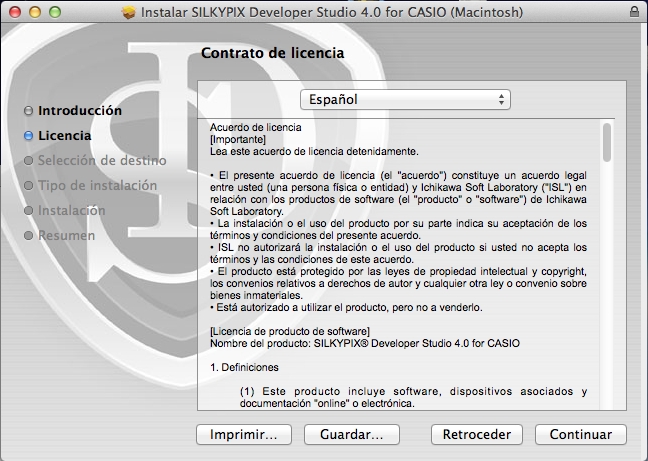This screenshot has height=461, width=648.
Task: Go back with the Retroceder button
Action: pos(476,435)
